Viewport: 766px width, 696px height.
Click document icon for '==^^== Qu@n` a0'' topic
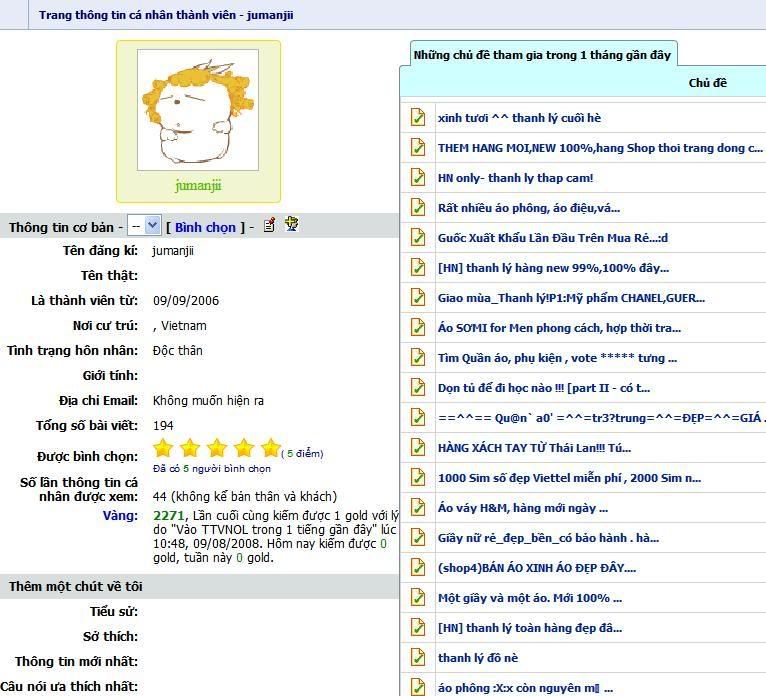click(418, 417)
